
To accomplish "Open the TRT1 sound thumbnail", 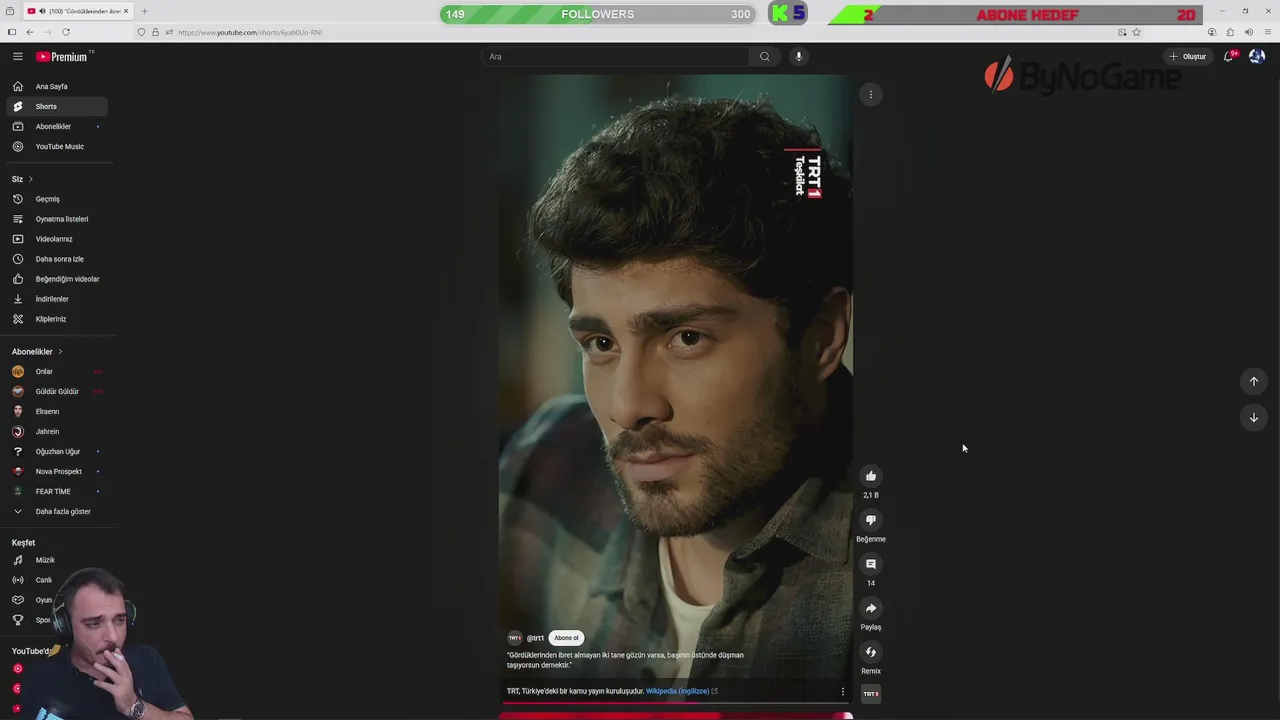I will pos(871,693).
